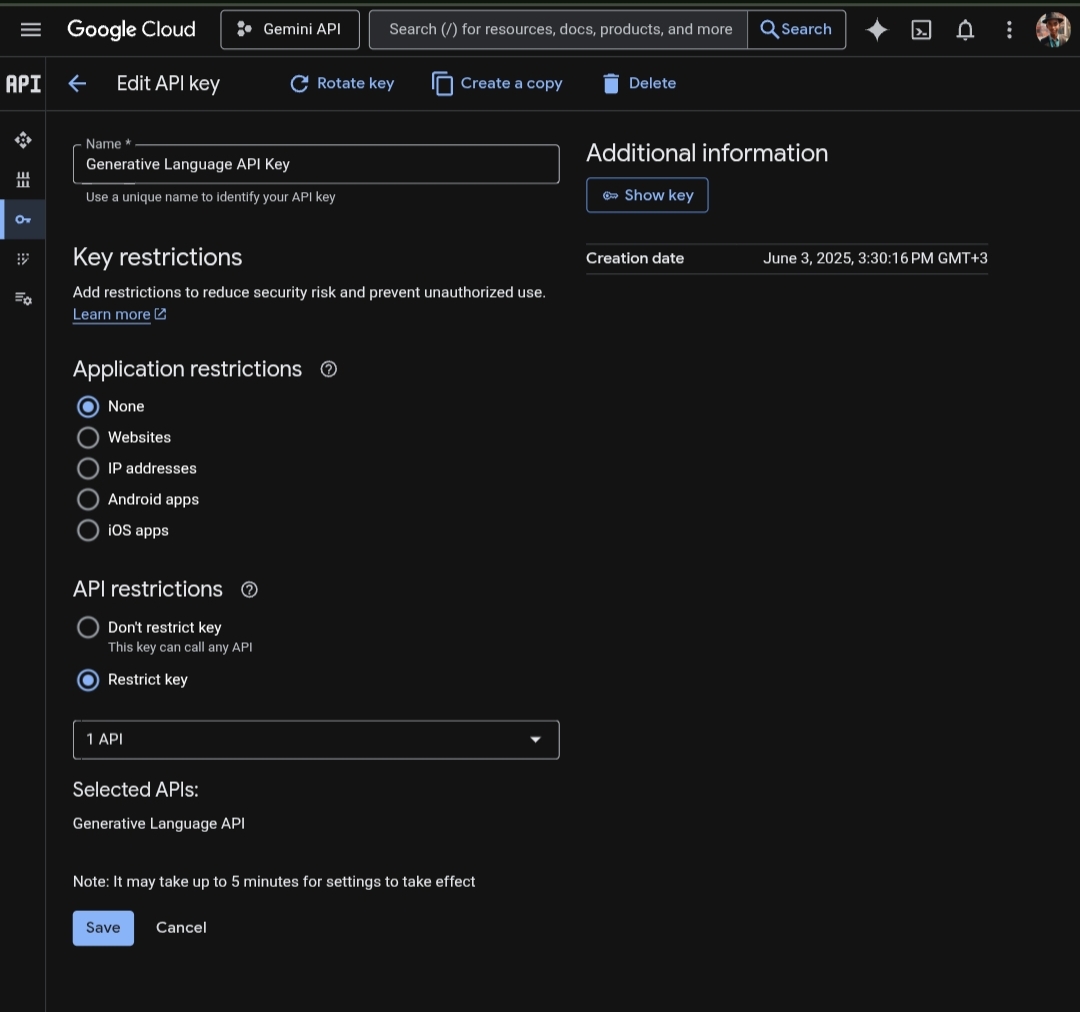This screenshot has height=1012, width=1080.
Task: Select the iOS apps restriction option
Action: (88, 530)
